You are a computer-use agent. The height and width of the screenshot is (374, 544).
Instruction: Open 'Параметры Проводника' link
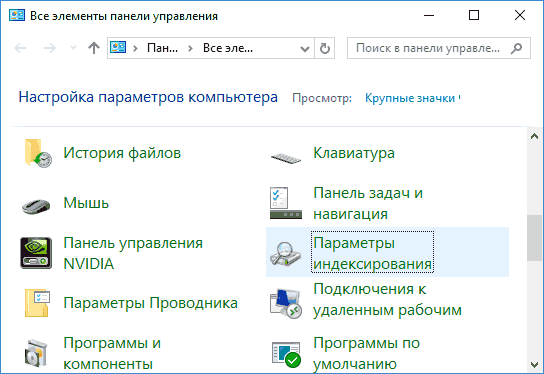tap(151, 303)
